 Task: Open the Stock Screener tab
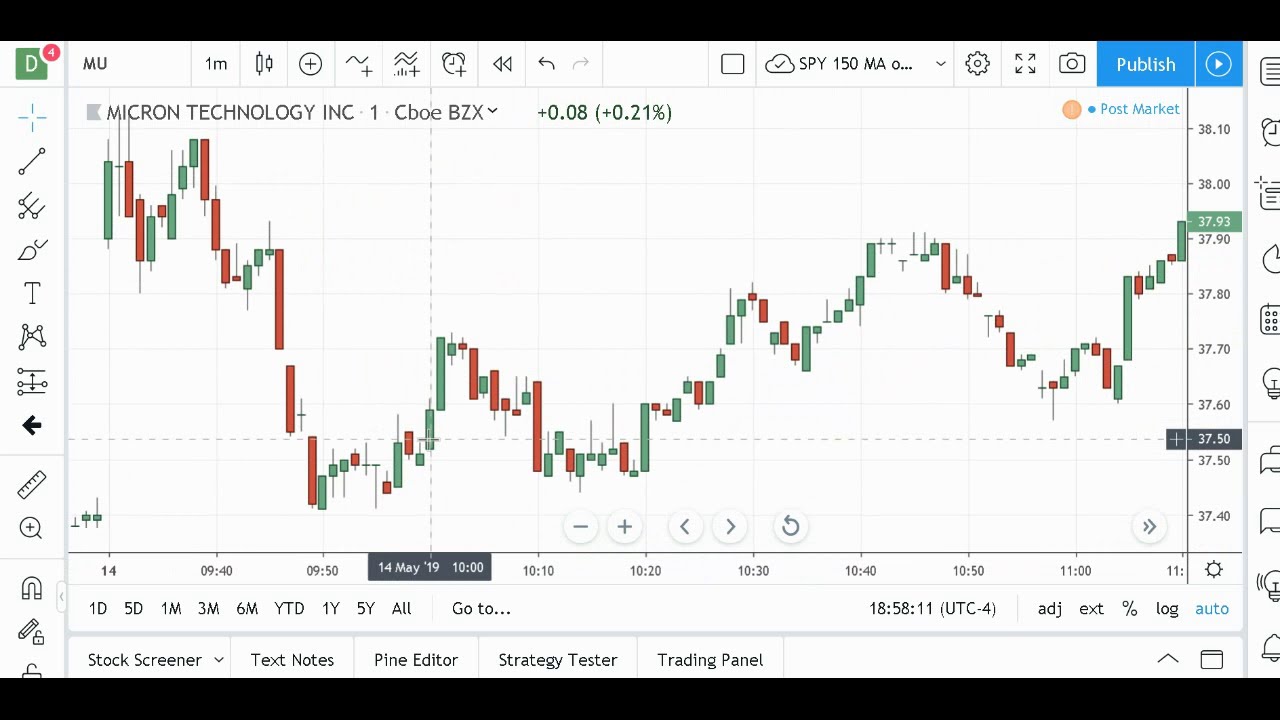coord(144,660)
